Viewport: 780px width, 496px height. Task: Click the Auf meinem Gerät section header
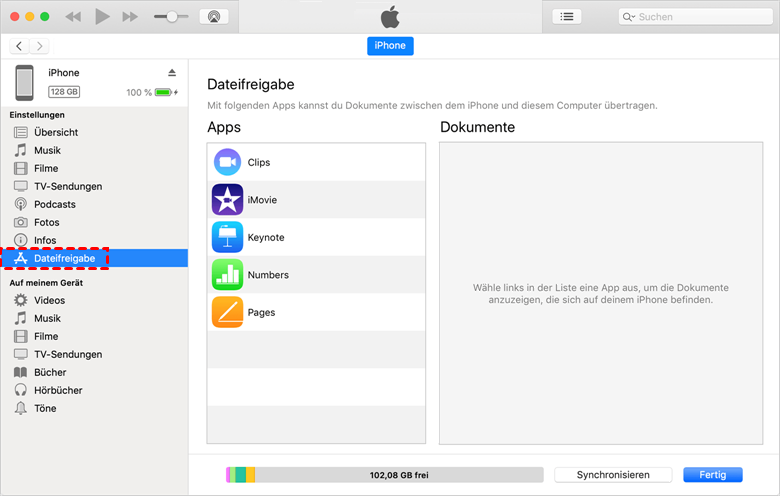click(46, 283)
